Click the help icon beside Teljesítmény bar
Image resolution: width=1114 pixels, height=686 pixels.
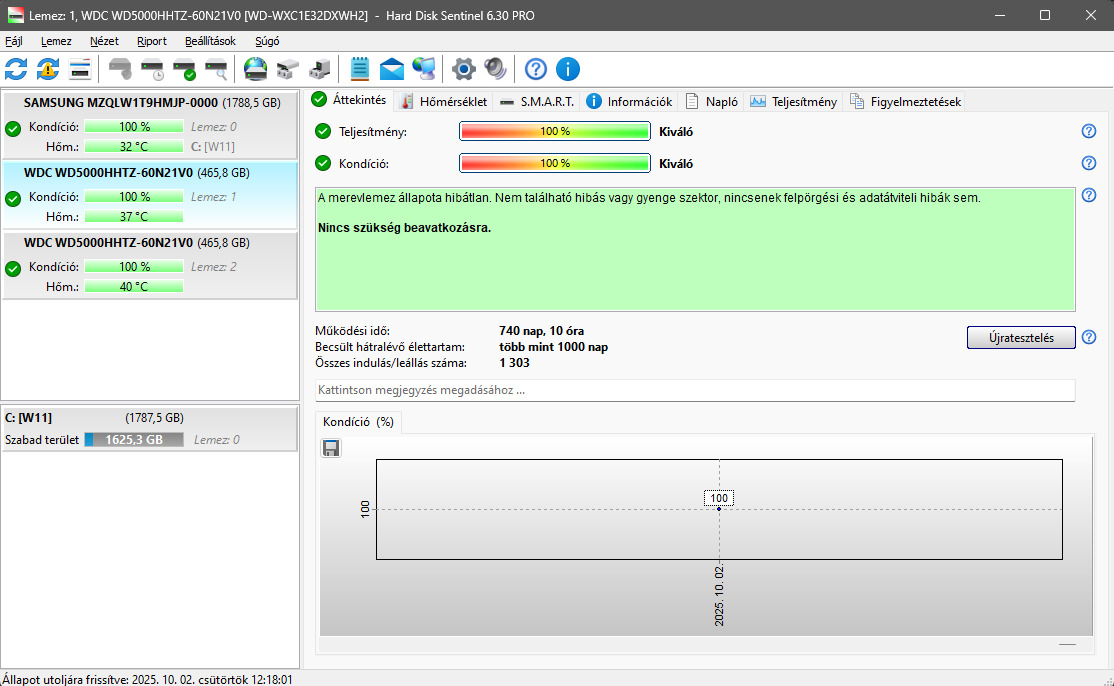(x=1088, y=131)
